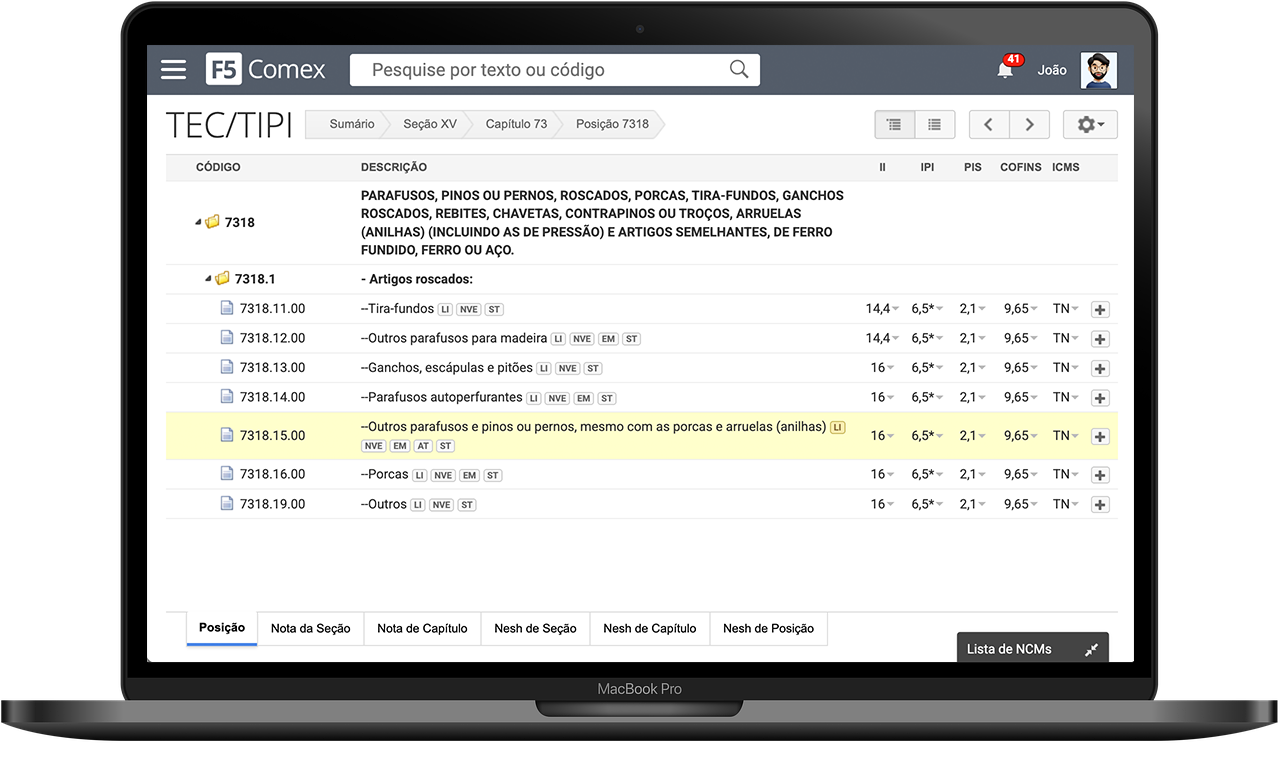Click the plus icon for 7318.19.00
The image size is (1280, 760).
click(1099, 505)
